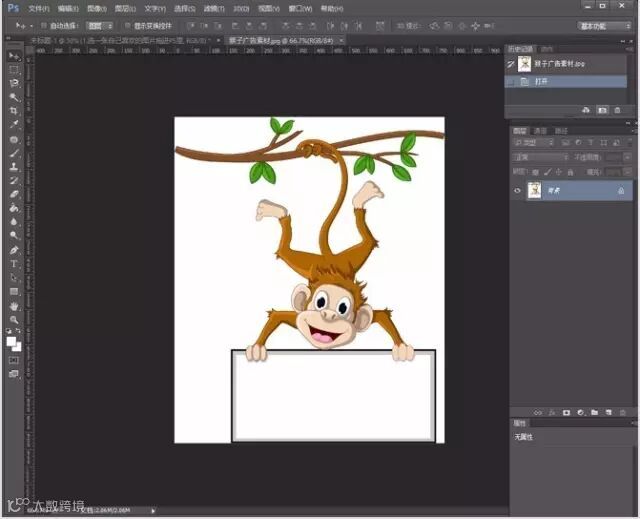Select the Zoom tool in toolbox

click(x=14, y=320)
